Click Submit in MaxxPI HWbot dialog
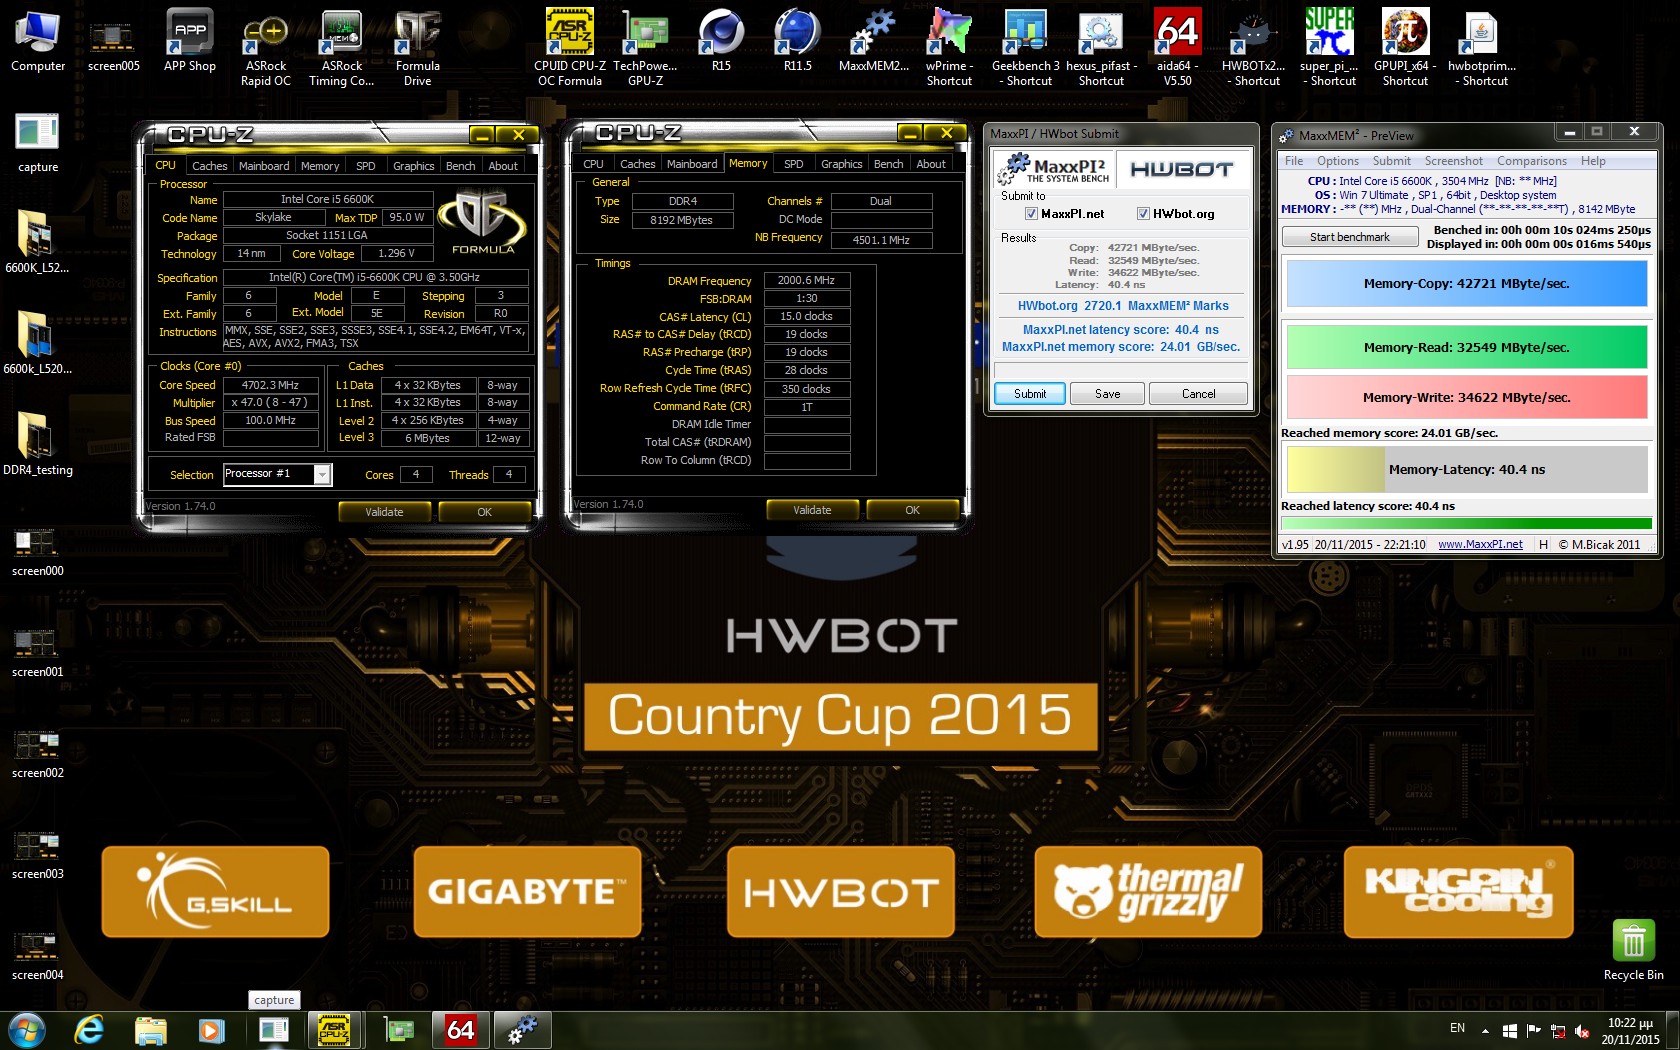1680x1050 pixels. point(1030,394)
